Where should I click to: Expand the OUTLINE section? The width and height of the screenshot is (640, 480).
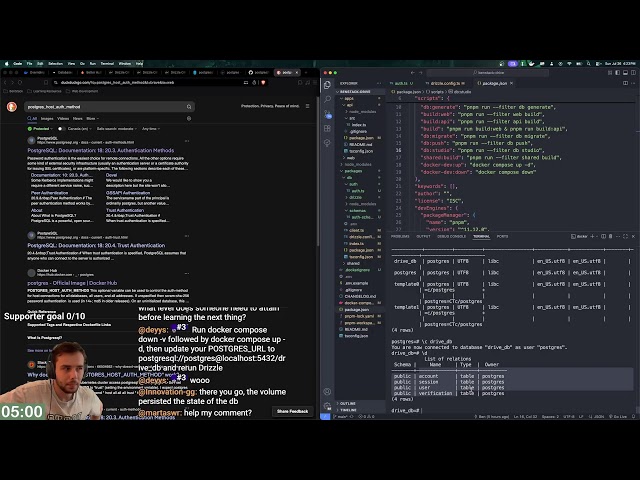[x=347, y=403]
